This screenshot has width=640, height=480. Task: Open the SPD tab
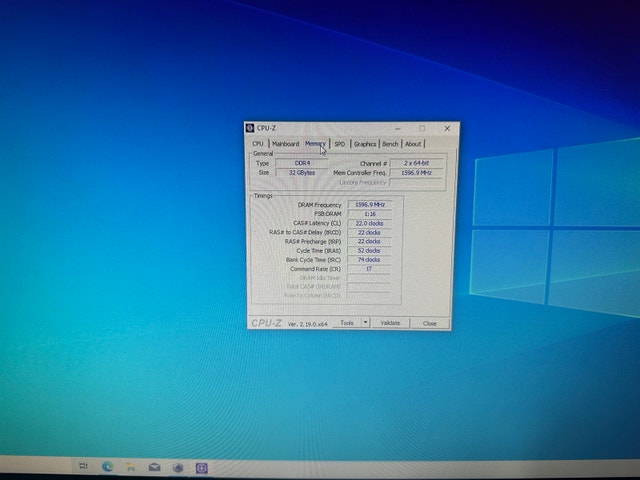click(x=340, y=144)
